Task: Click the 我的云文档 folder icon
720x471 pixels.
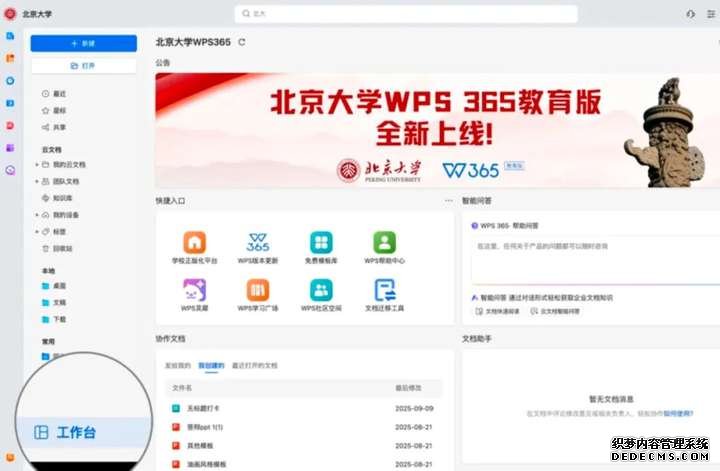Action: click(45, 164)
